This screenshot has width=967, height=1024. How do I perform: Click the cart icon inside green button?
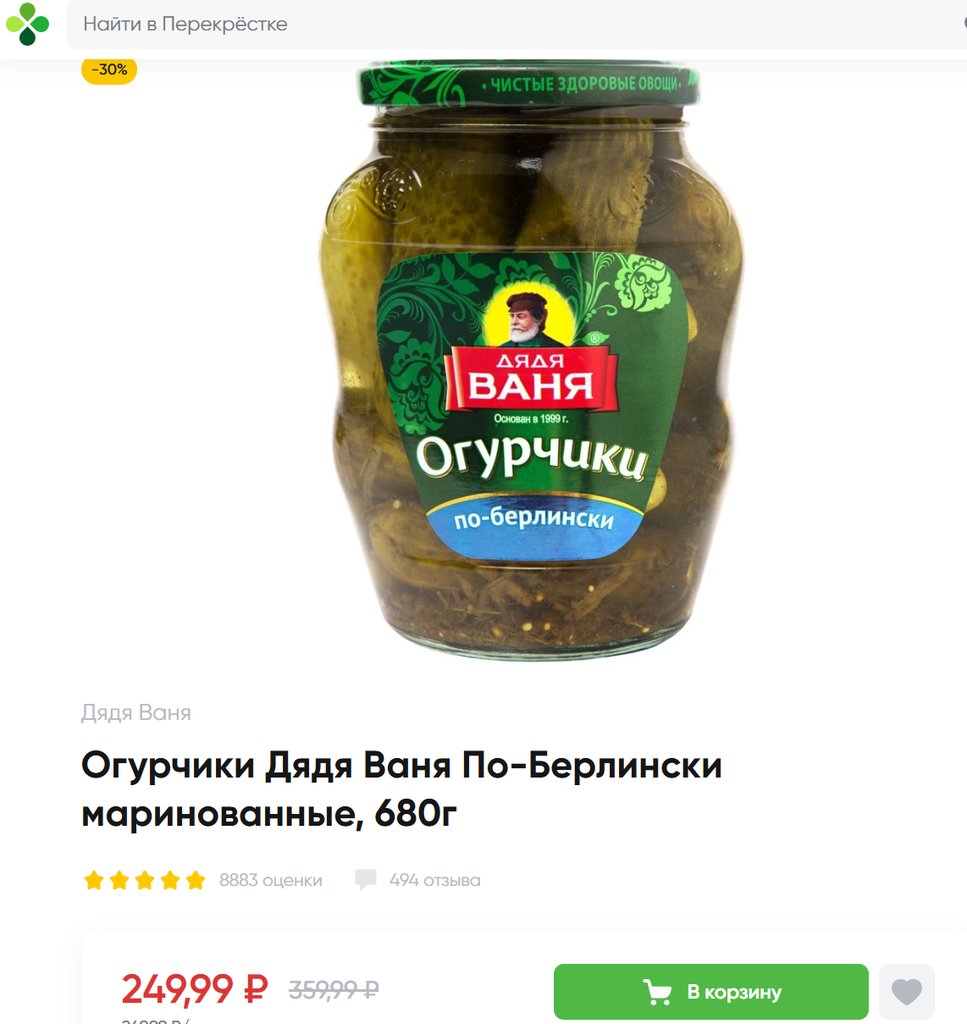point(658,992)
